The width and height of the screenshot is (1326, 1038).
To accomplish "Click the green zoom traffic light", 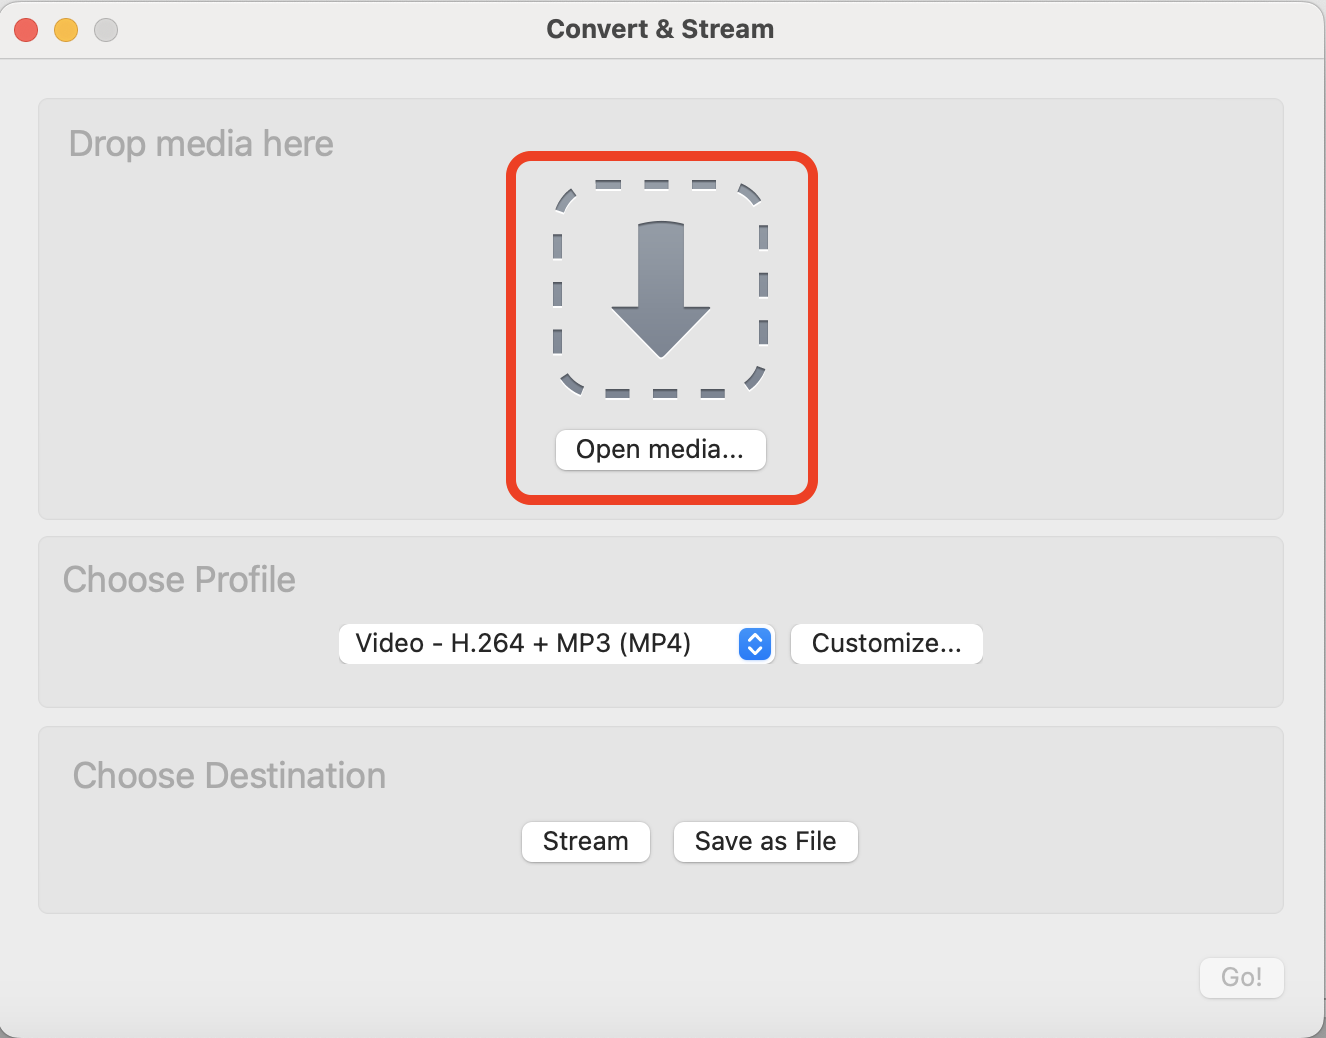I will [x=105, y=29].
